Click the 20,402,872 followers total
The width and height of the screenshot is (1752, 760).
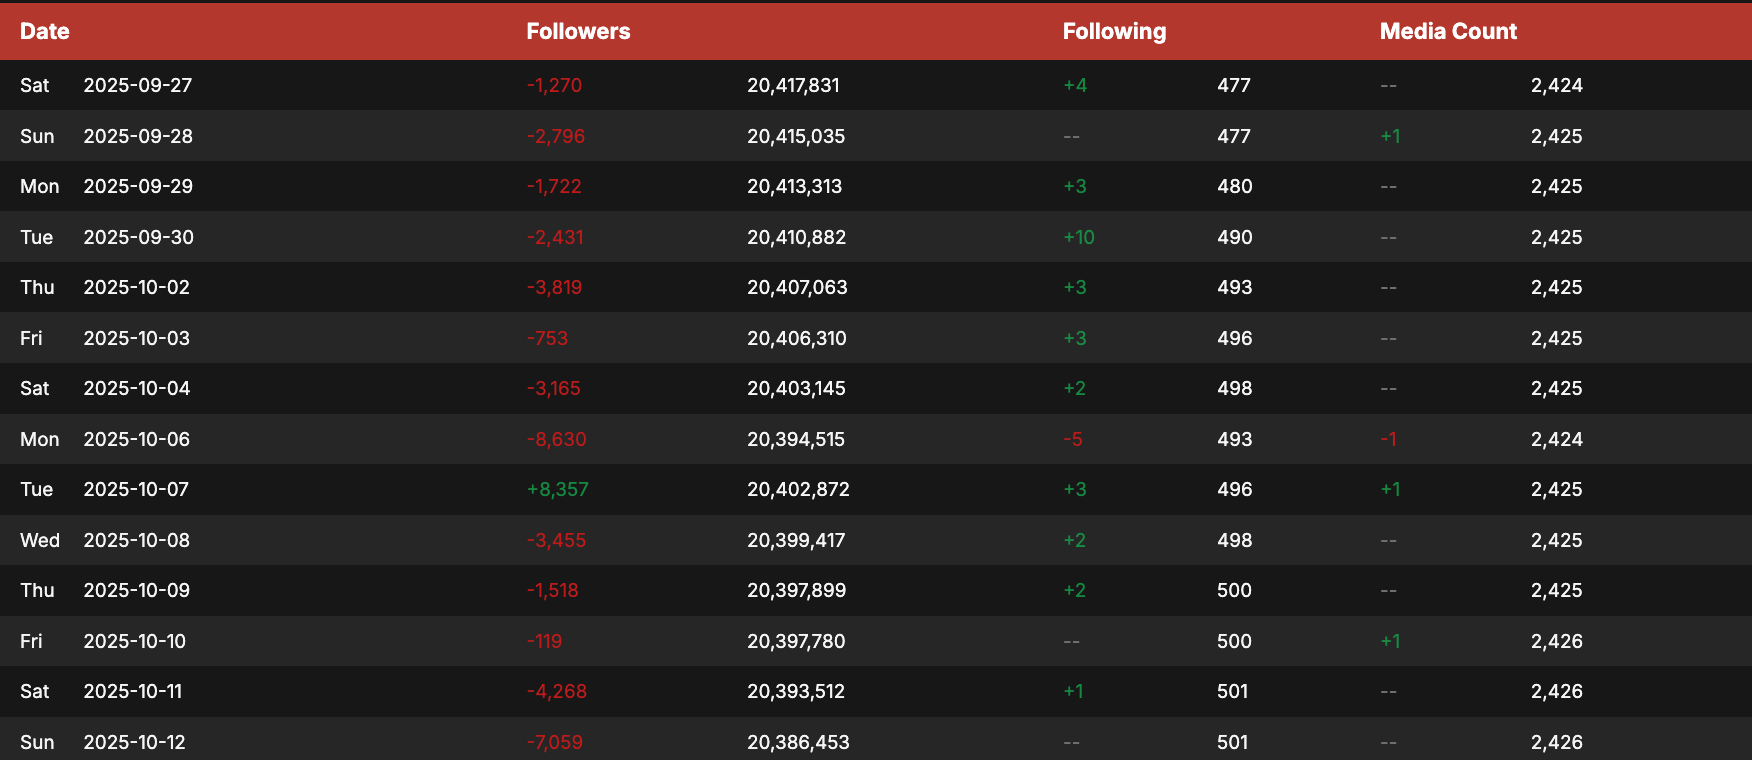[798, 489]
